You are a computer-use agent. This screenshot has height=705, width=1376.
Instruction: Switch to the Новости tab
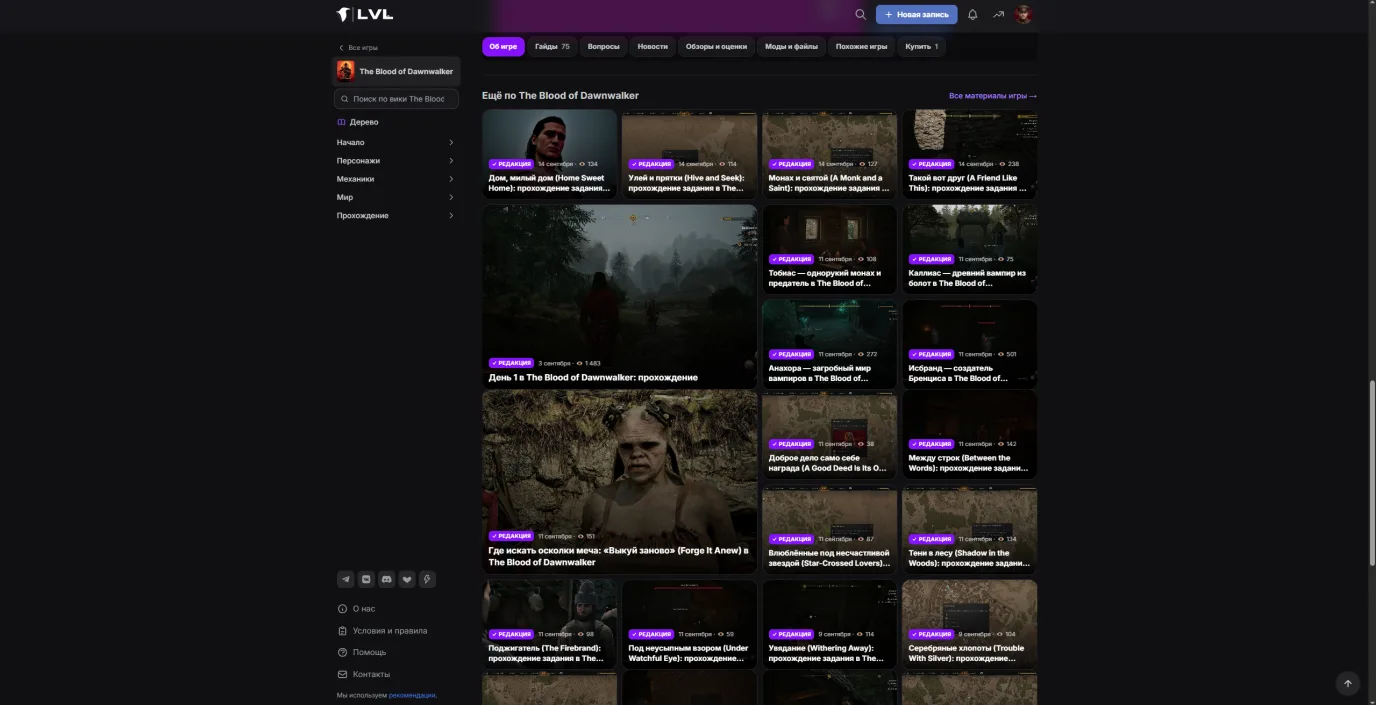[x=652, y=47]
